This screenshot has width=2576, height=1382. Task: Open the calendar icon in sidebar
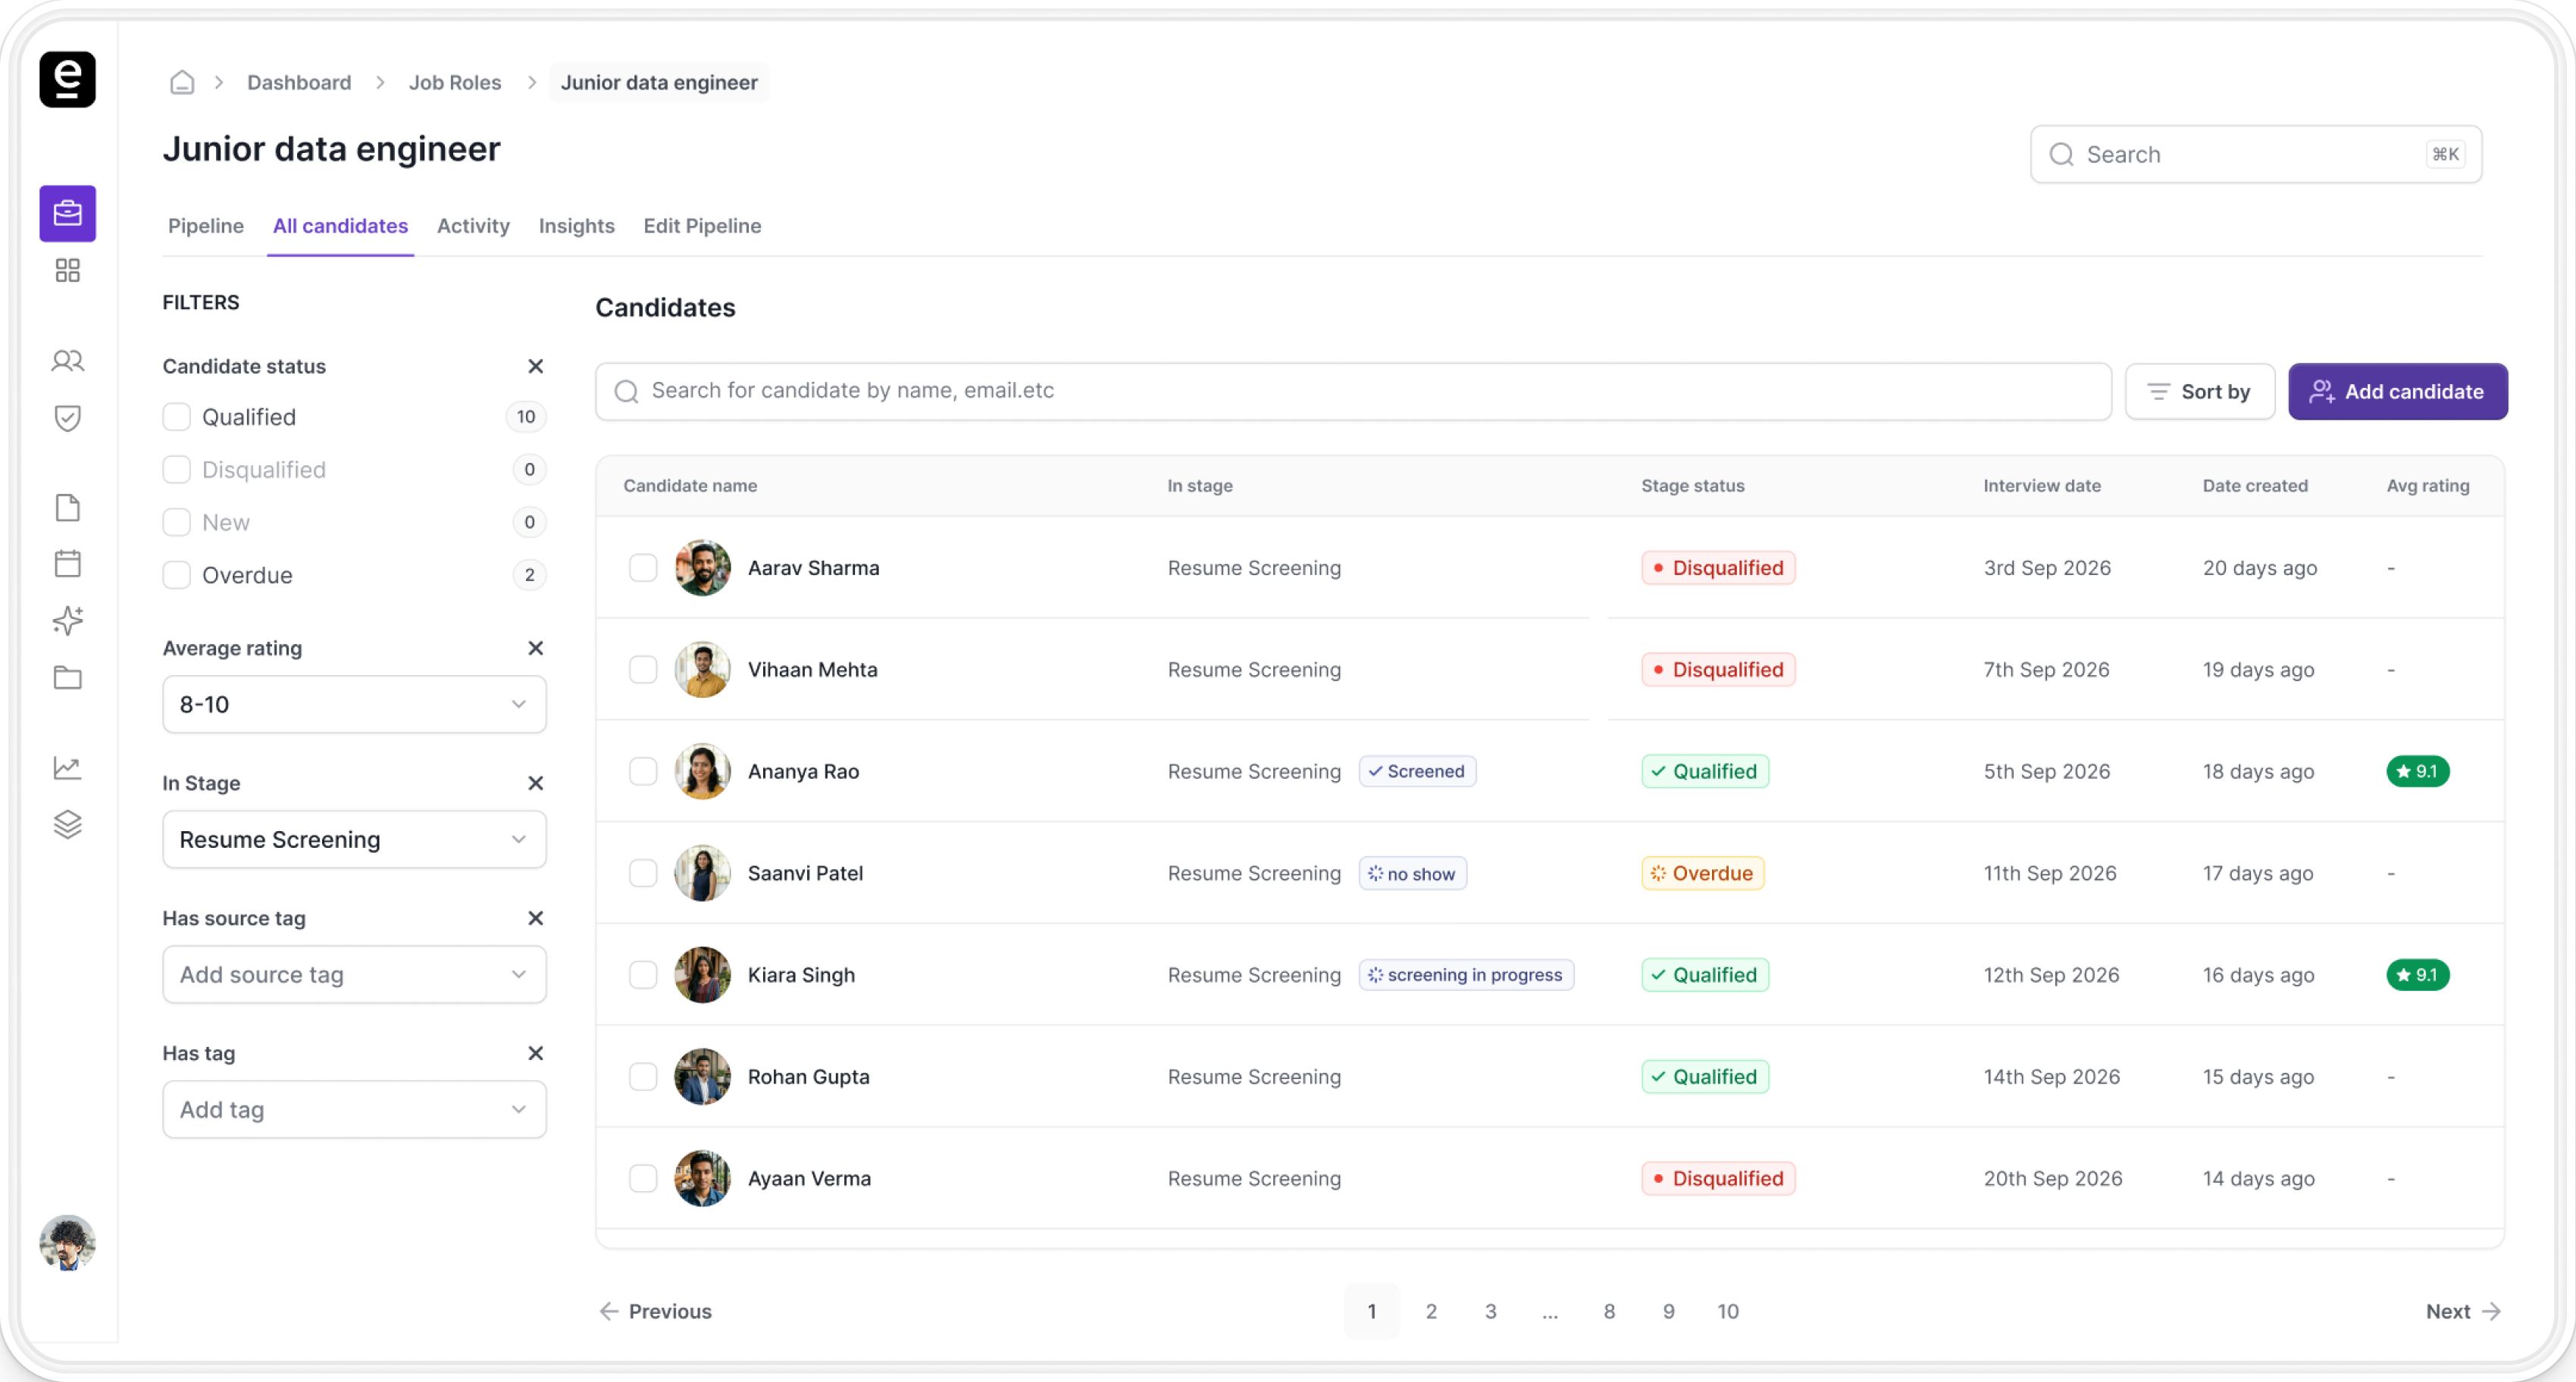67,563
